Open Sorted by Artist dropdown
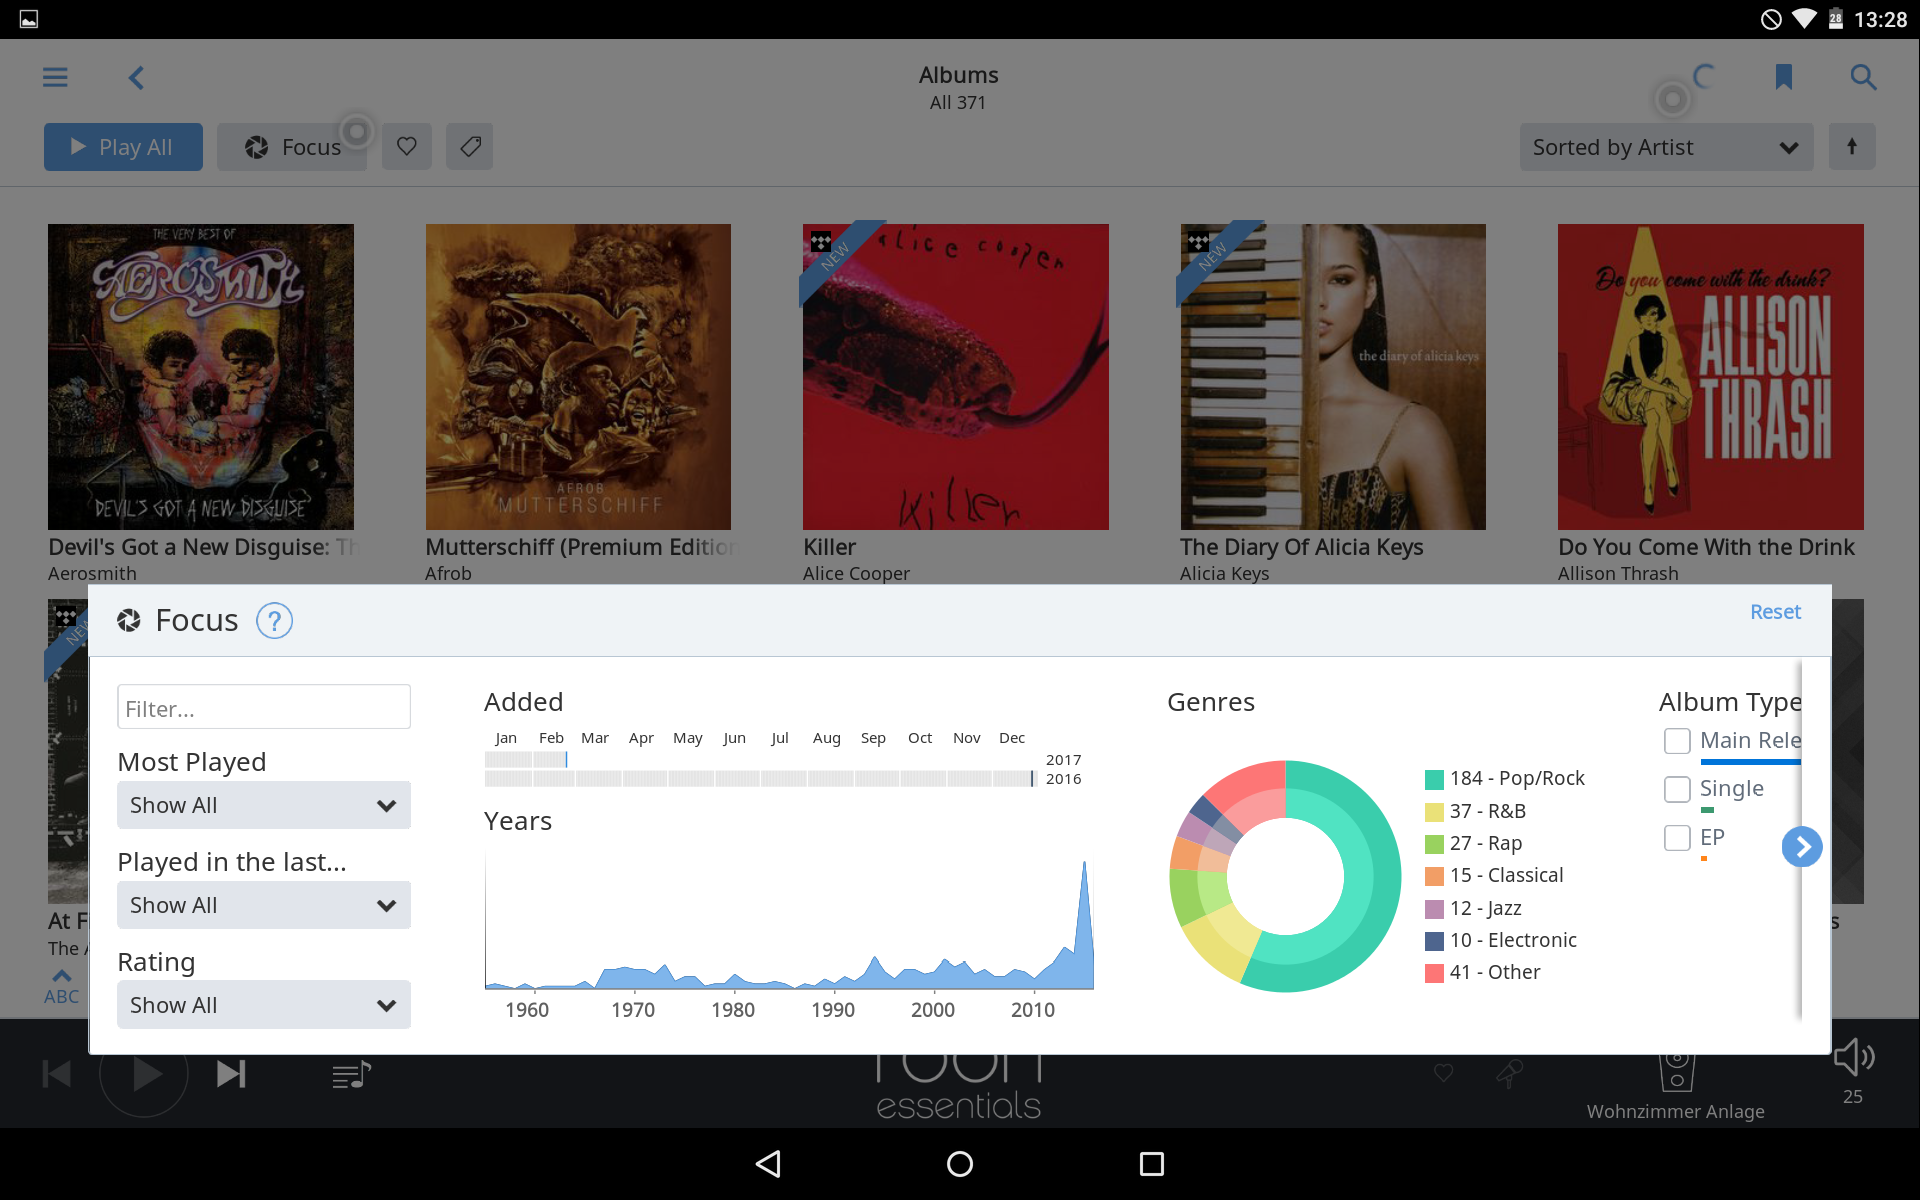Screen dimensions: 1920x1200 click(x=1666, y=147)
